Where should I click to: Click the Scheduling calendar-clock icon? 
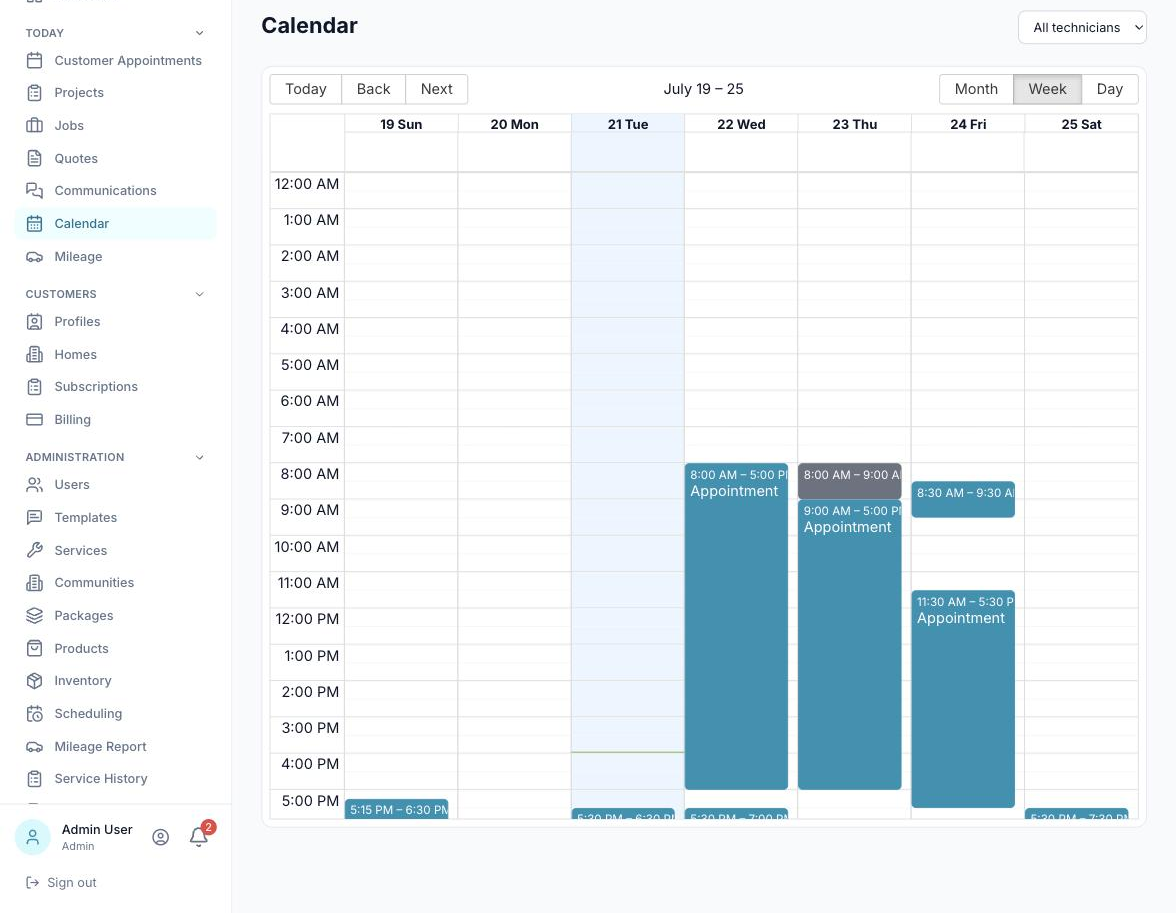click(34, 713)
